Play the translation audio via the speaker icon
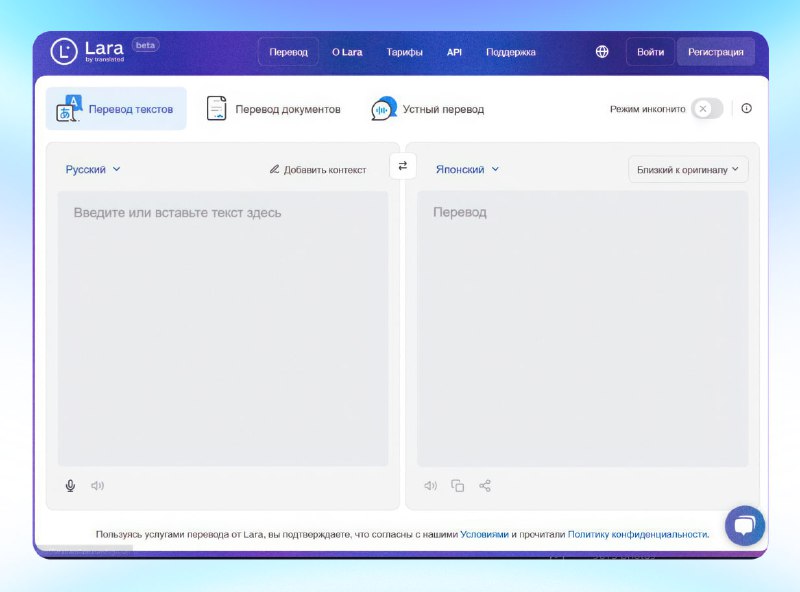Image resolution: width=800 pixels, height=592 pixels. [x=430, y=485]
